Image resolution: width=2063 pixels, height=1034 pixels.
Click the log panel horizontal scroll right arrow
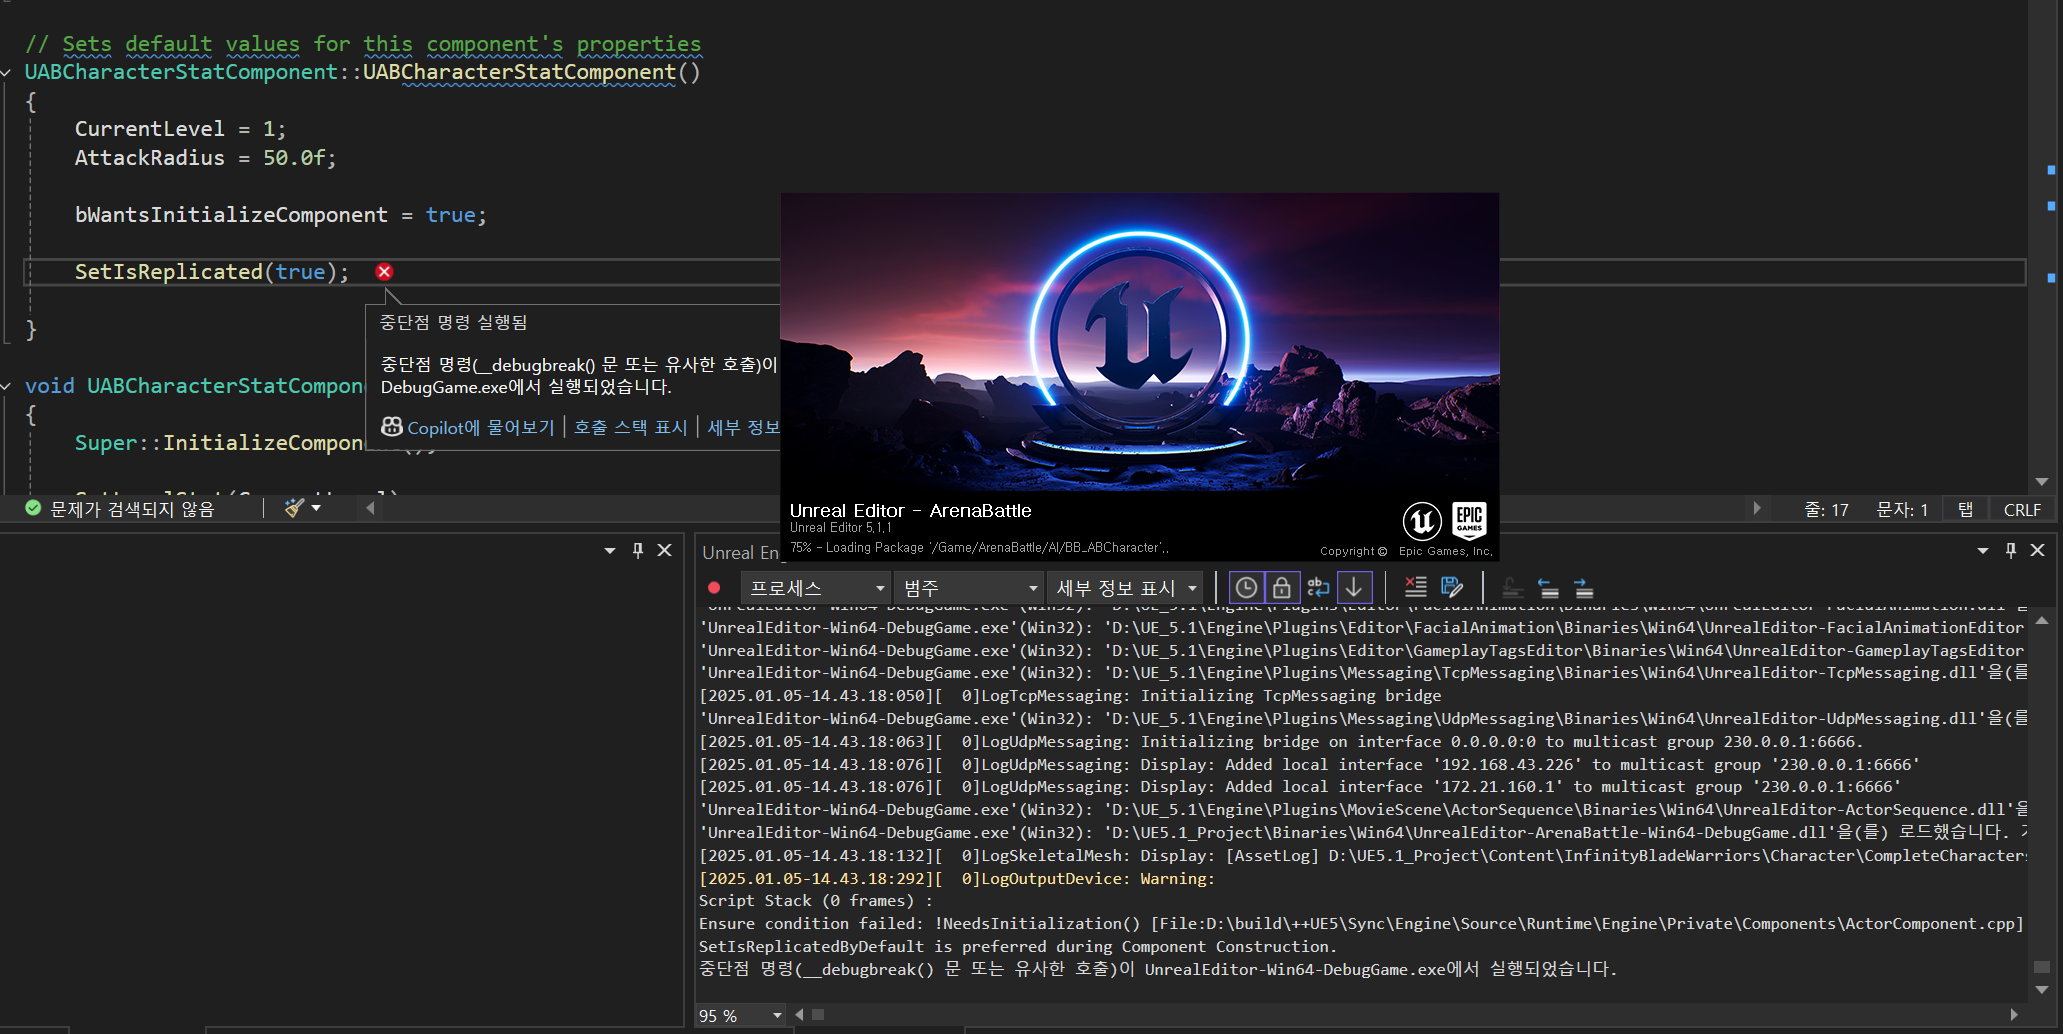pyautogui.click(x=2014, y=1014)
